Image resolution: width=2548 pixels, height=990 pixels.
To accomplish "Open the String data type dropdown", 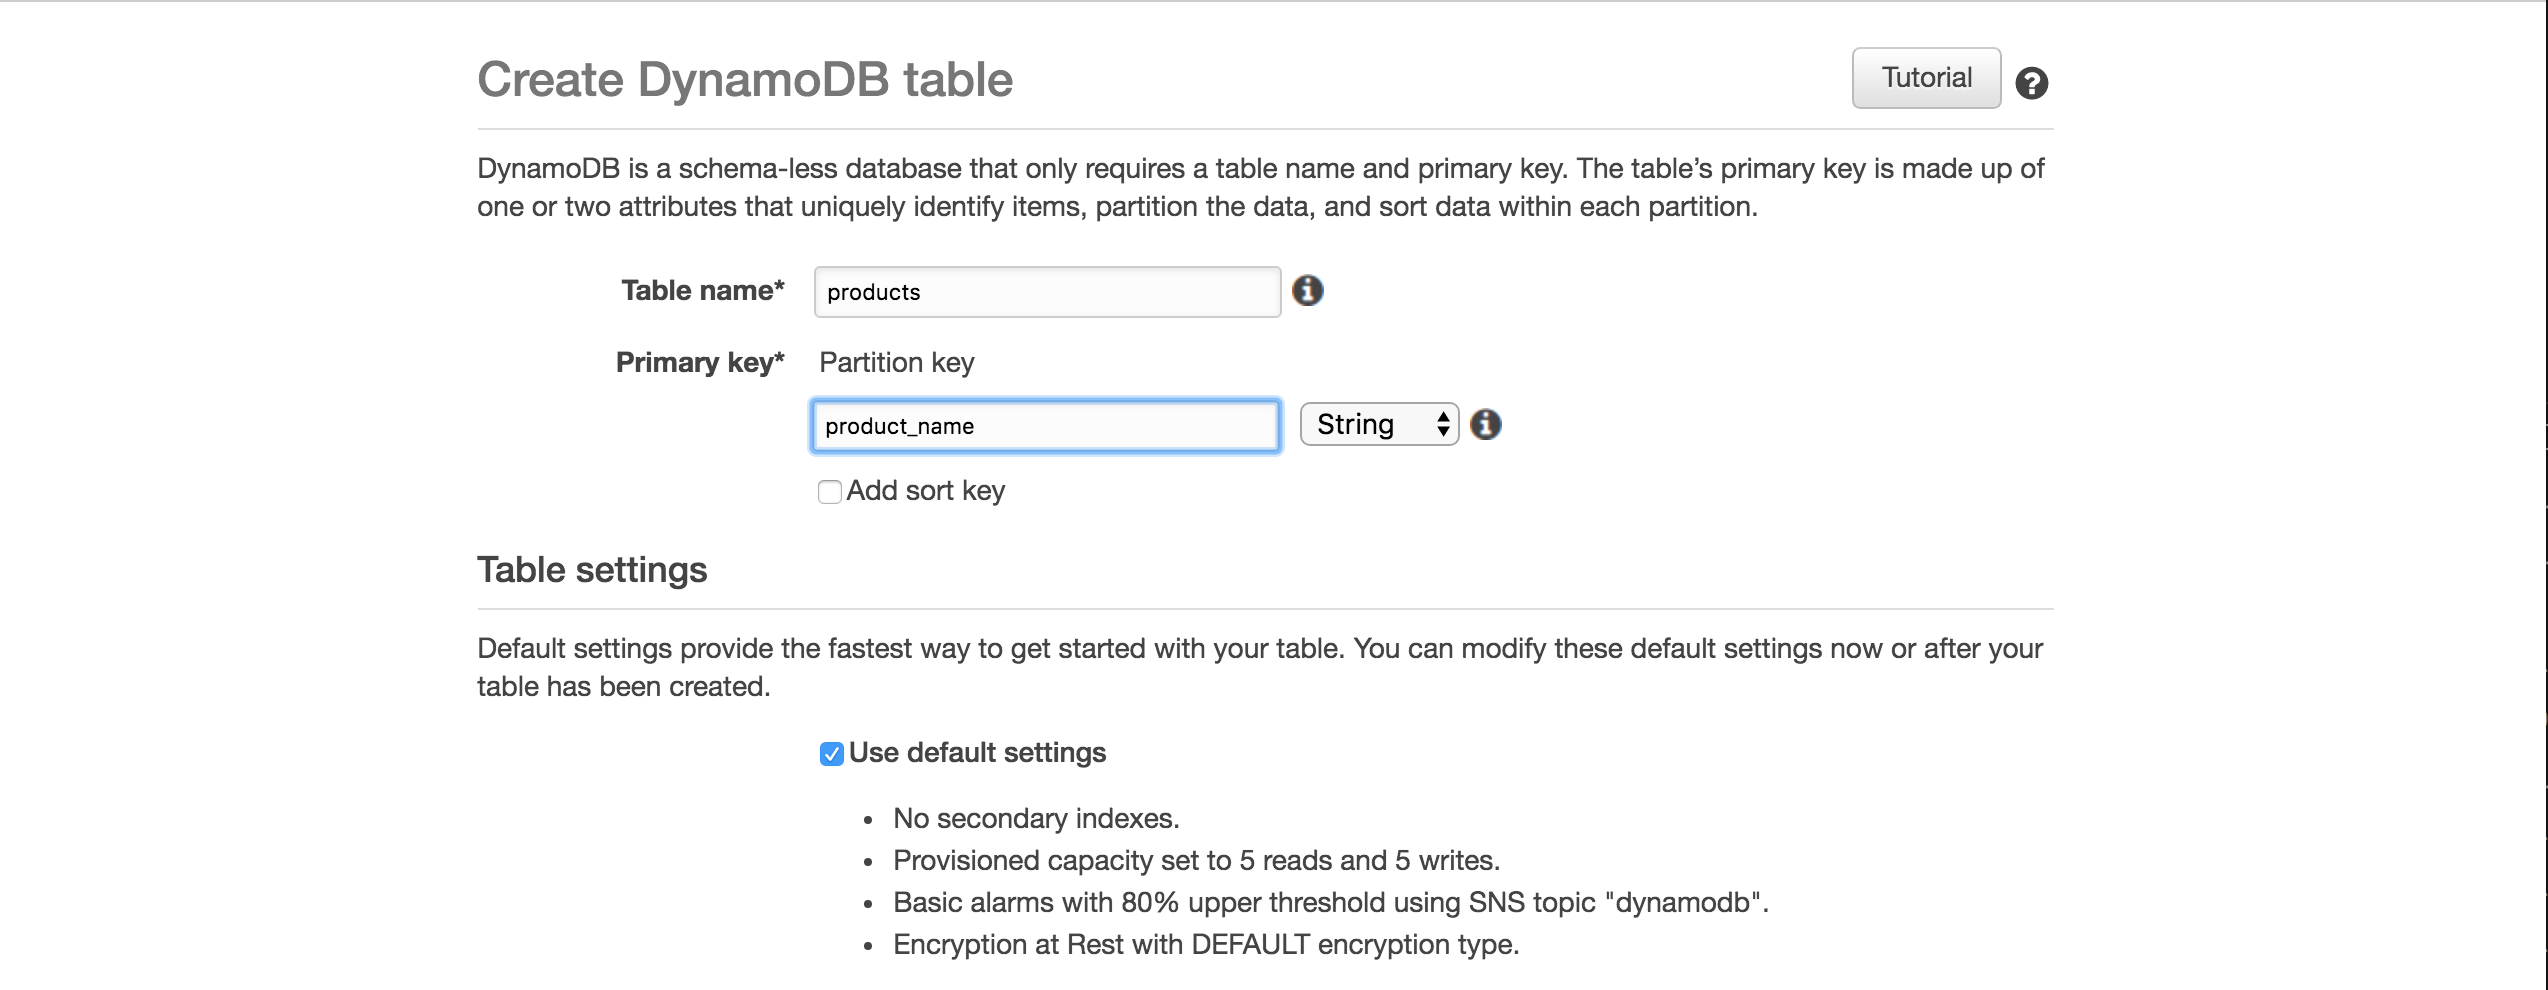I will (x=1379, y=424).
